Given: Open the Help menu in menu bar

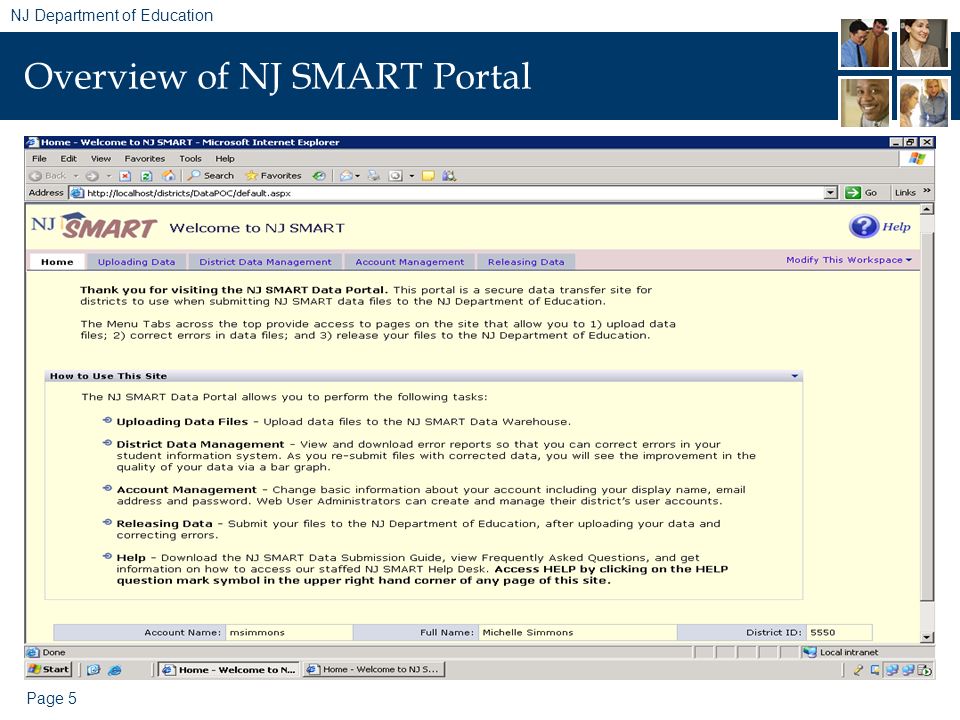Looking at the screenshot, I should point(225,159).
